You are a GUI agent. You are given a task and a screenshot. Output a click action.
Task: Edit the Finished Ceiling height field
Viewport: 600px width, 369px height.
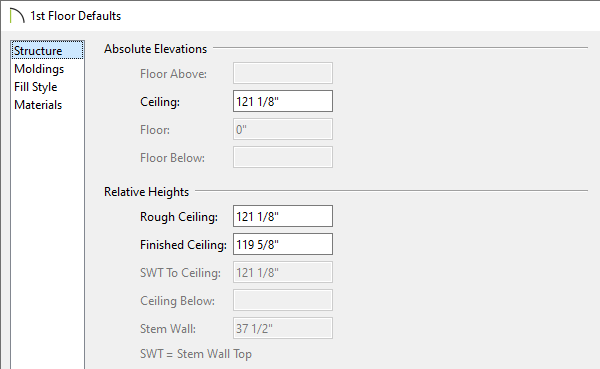(x=283, y=244)
